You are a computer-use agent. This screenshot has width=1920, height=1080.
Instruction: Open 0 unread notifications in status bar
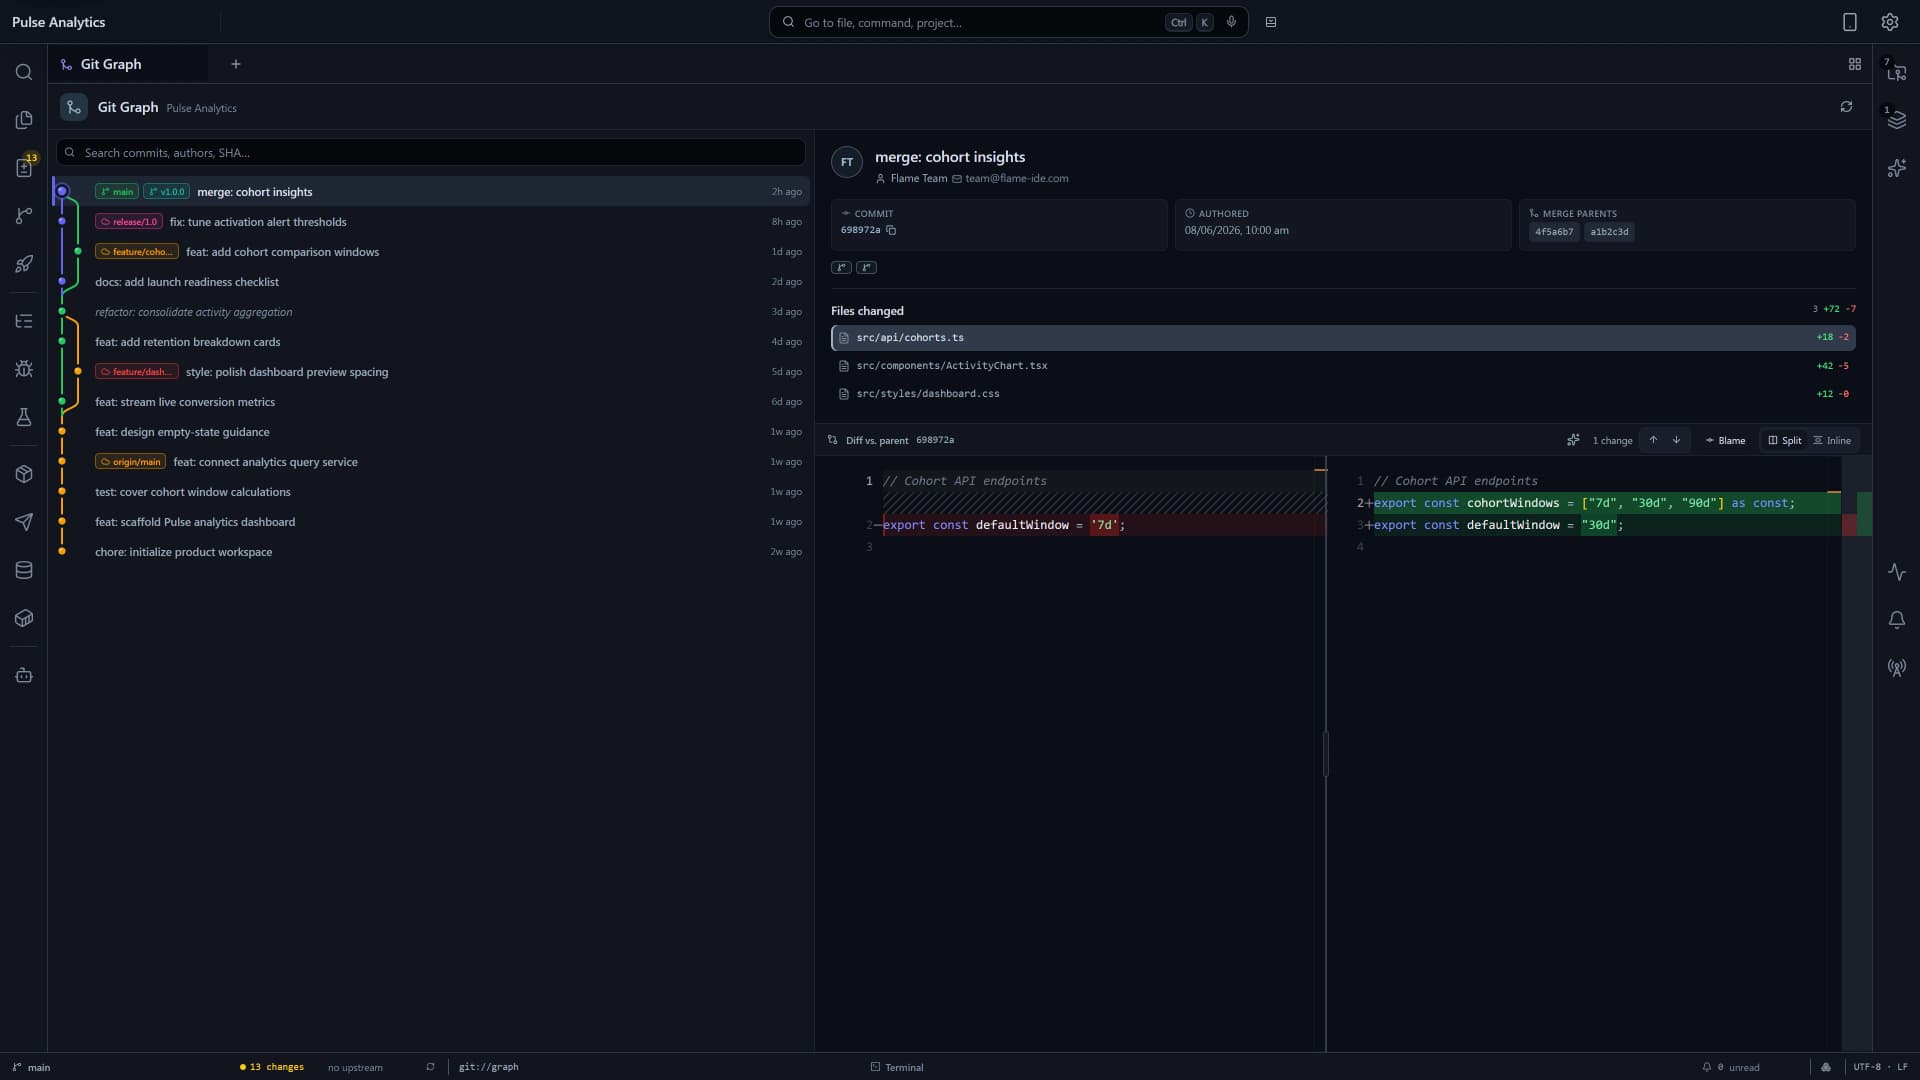click(1731, 1067)
